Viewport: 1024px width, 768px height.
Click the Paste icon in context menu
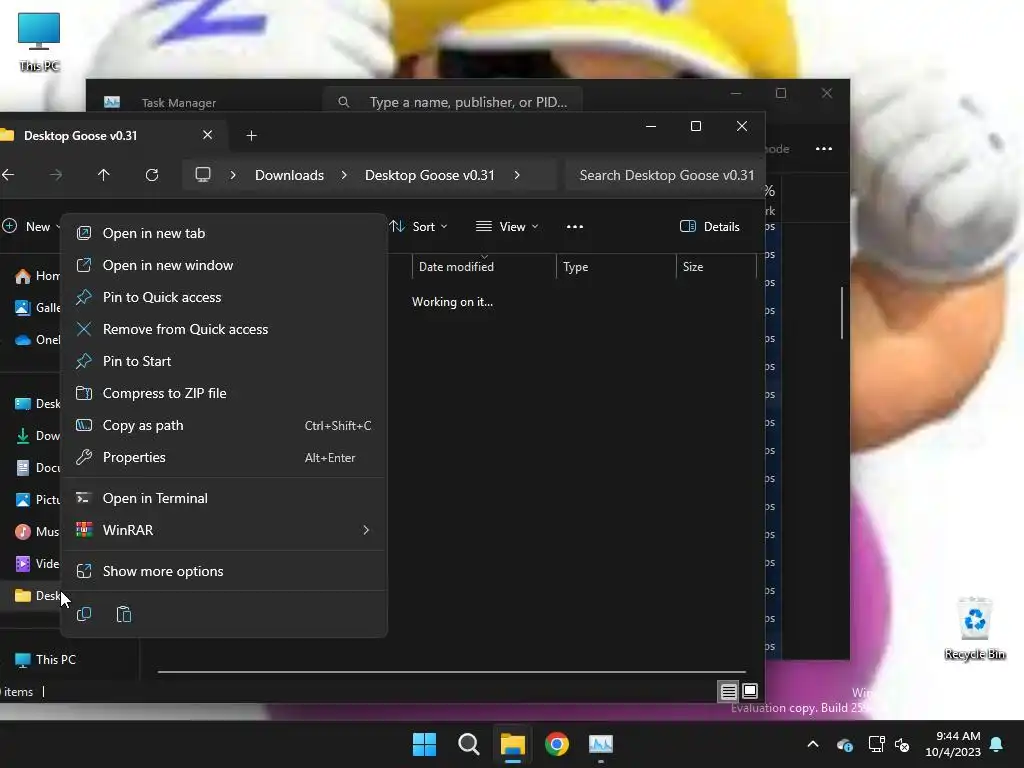click(x=124, y=615)
